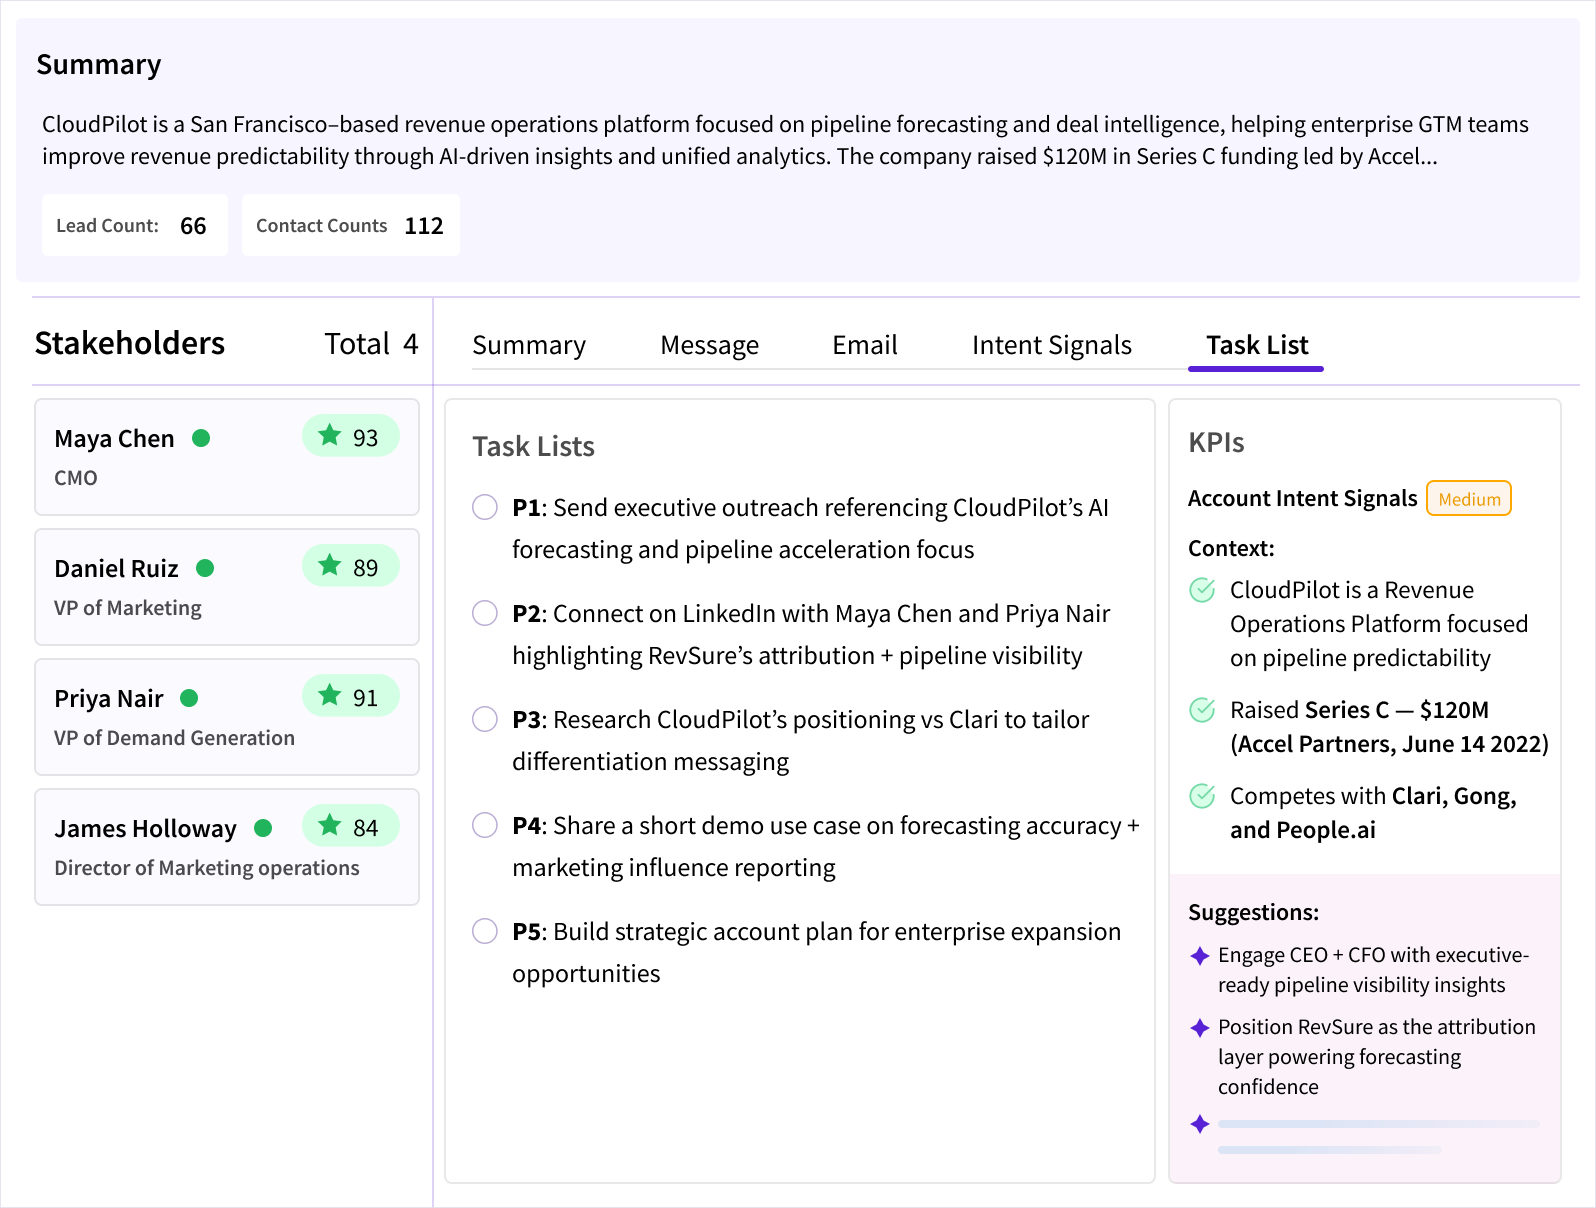This screenshot has height=1208, width=1596.
Task: Open the Message tab
Action: click(x=709, y=345)
